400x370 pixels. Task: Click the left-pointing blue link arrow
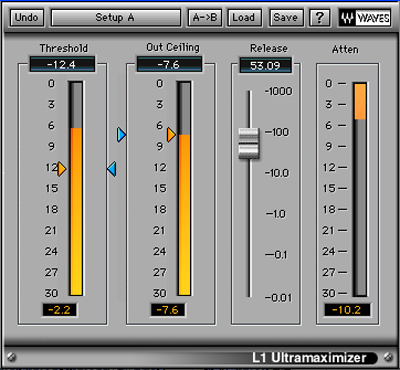click(x=112, y=169)
